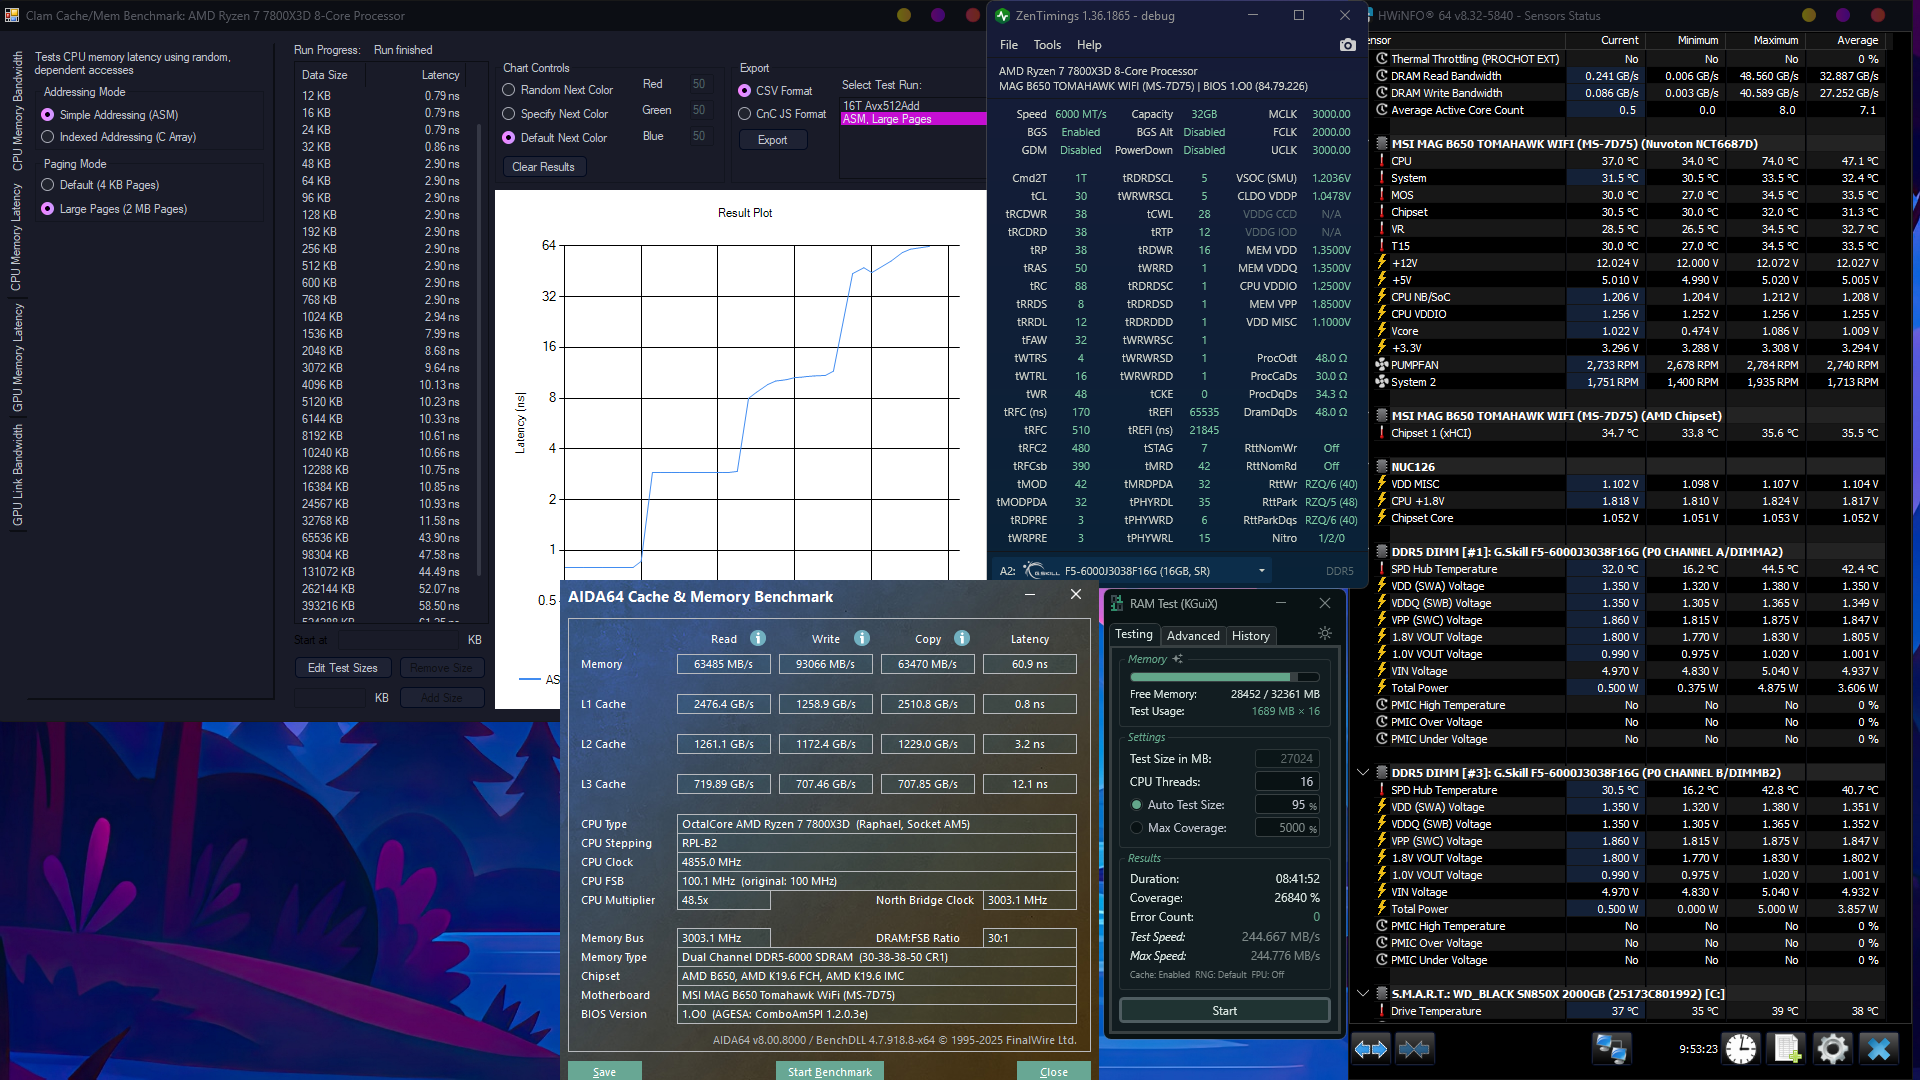Click HWiNFO expand sensors arrows icon
1920x1080 pixels.
click(1371, 1049)
